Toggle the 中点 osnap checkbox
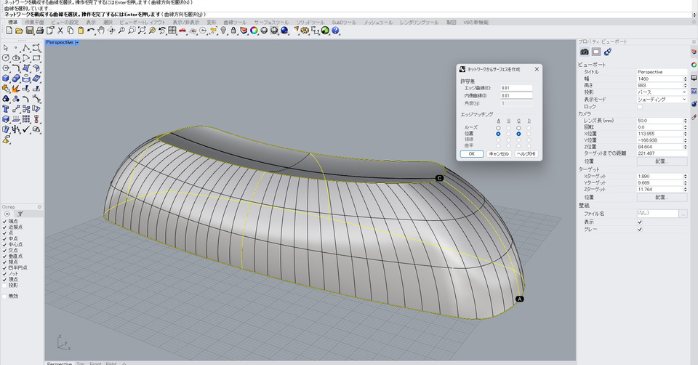The height and width of the screenshot is (365, 698). click(x=5, y=239)
